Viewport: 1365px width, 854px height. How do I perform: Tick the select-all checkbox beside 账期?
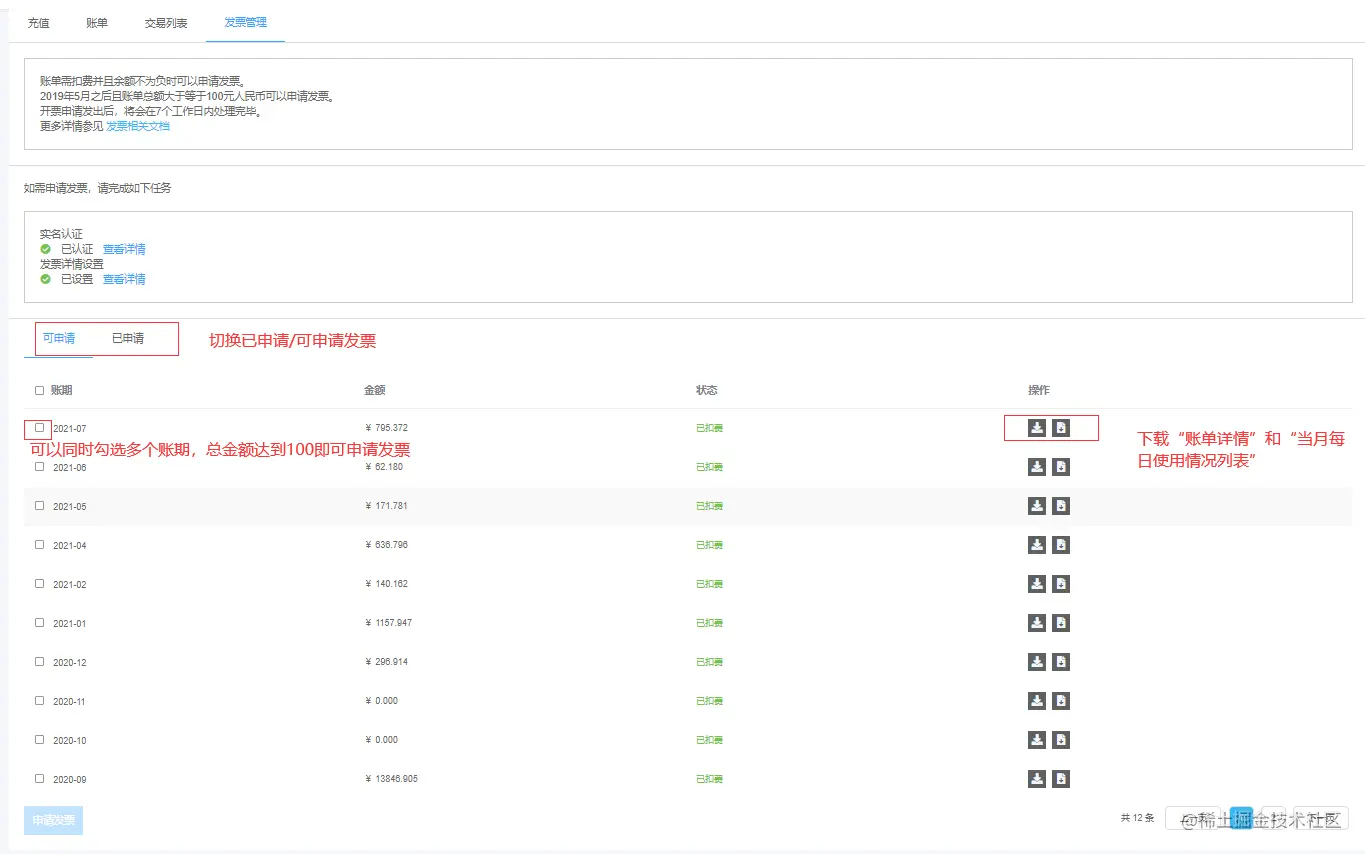coord(40,390)
